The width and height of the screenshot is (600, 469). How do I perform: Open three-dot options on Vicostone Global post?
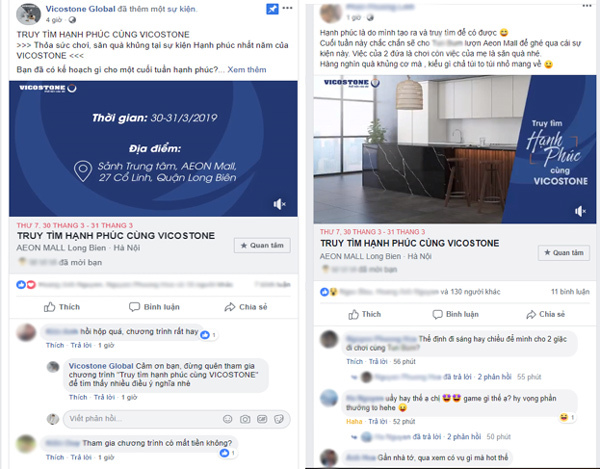pos(287,8)
